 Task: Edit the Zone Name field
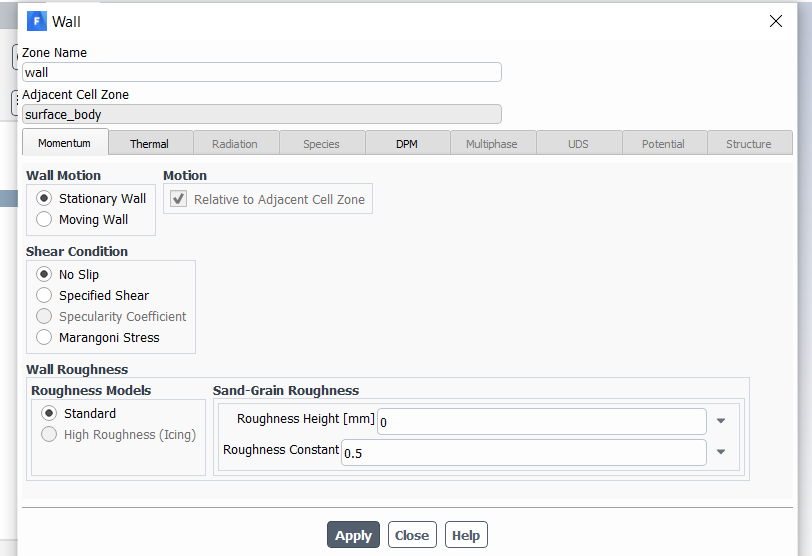[262, 72]
